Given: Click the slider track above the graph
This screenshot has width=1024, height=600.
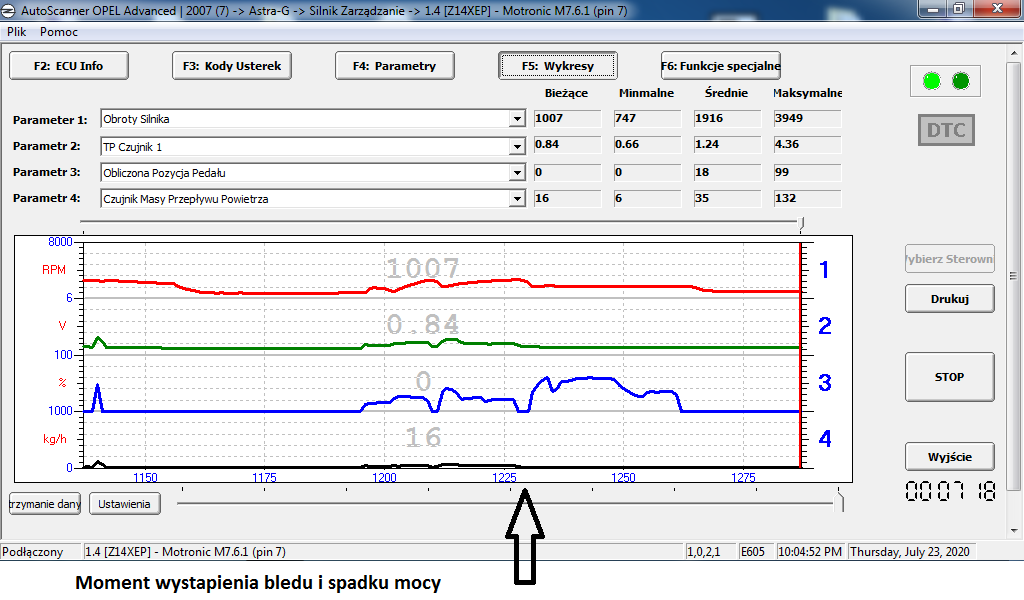Looking at the screenshot, I should 440,222.
